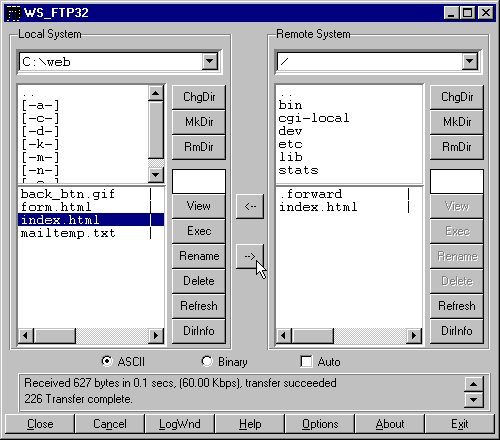The height and width of the screenshot is (440, 500).
Task: Click remote RmDir button
Action: [457, 147]
